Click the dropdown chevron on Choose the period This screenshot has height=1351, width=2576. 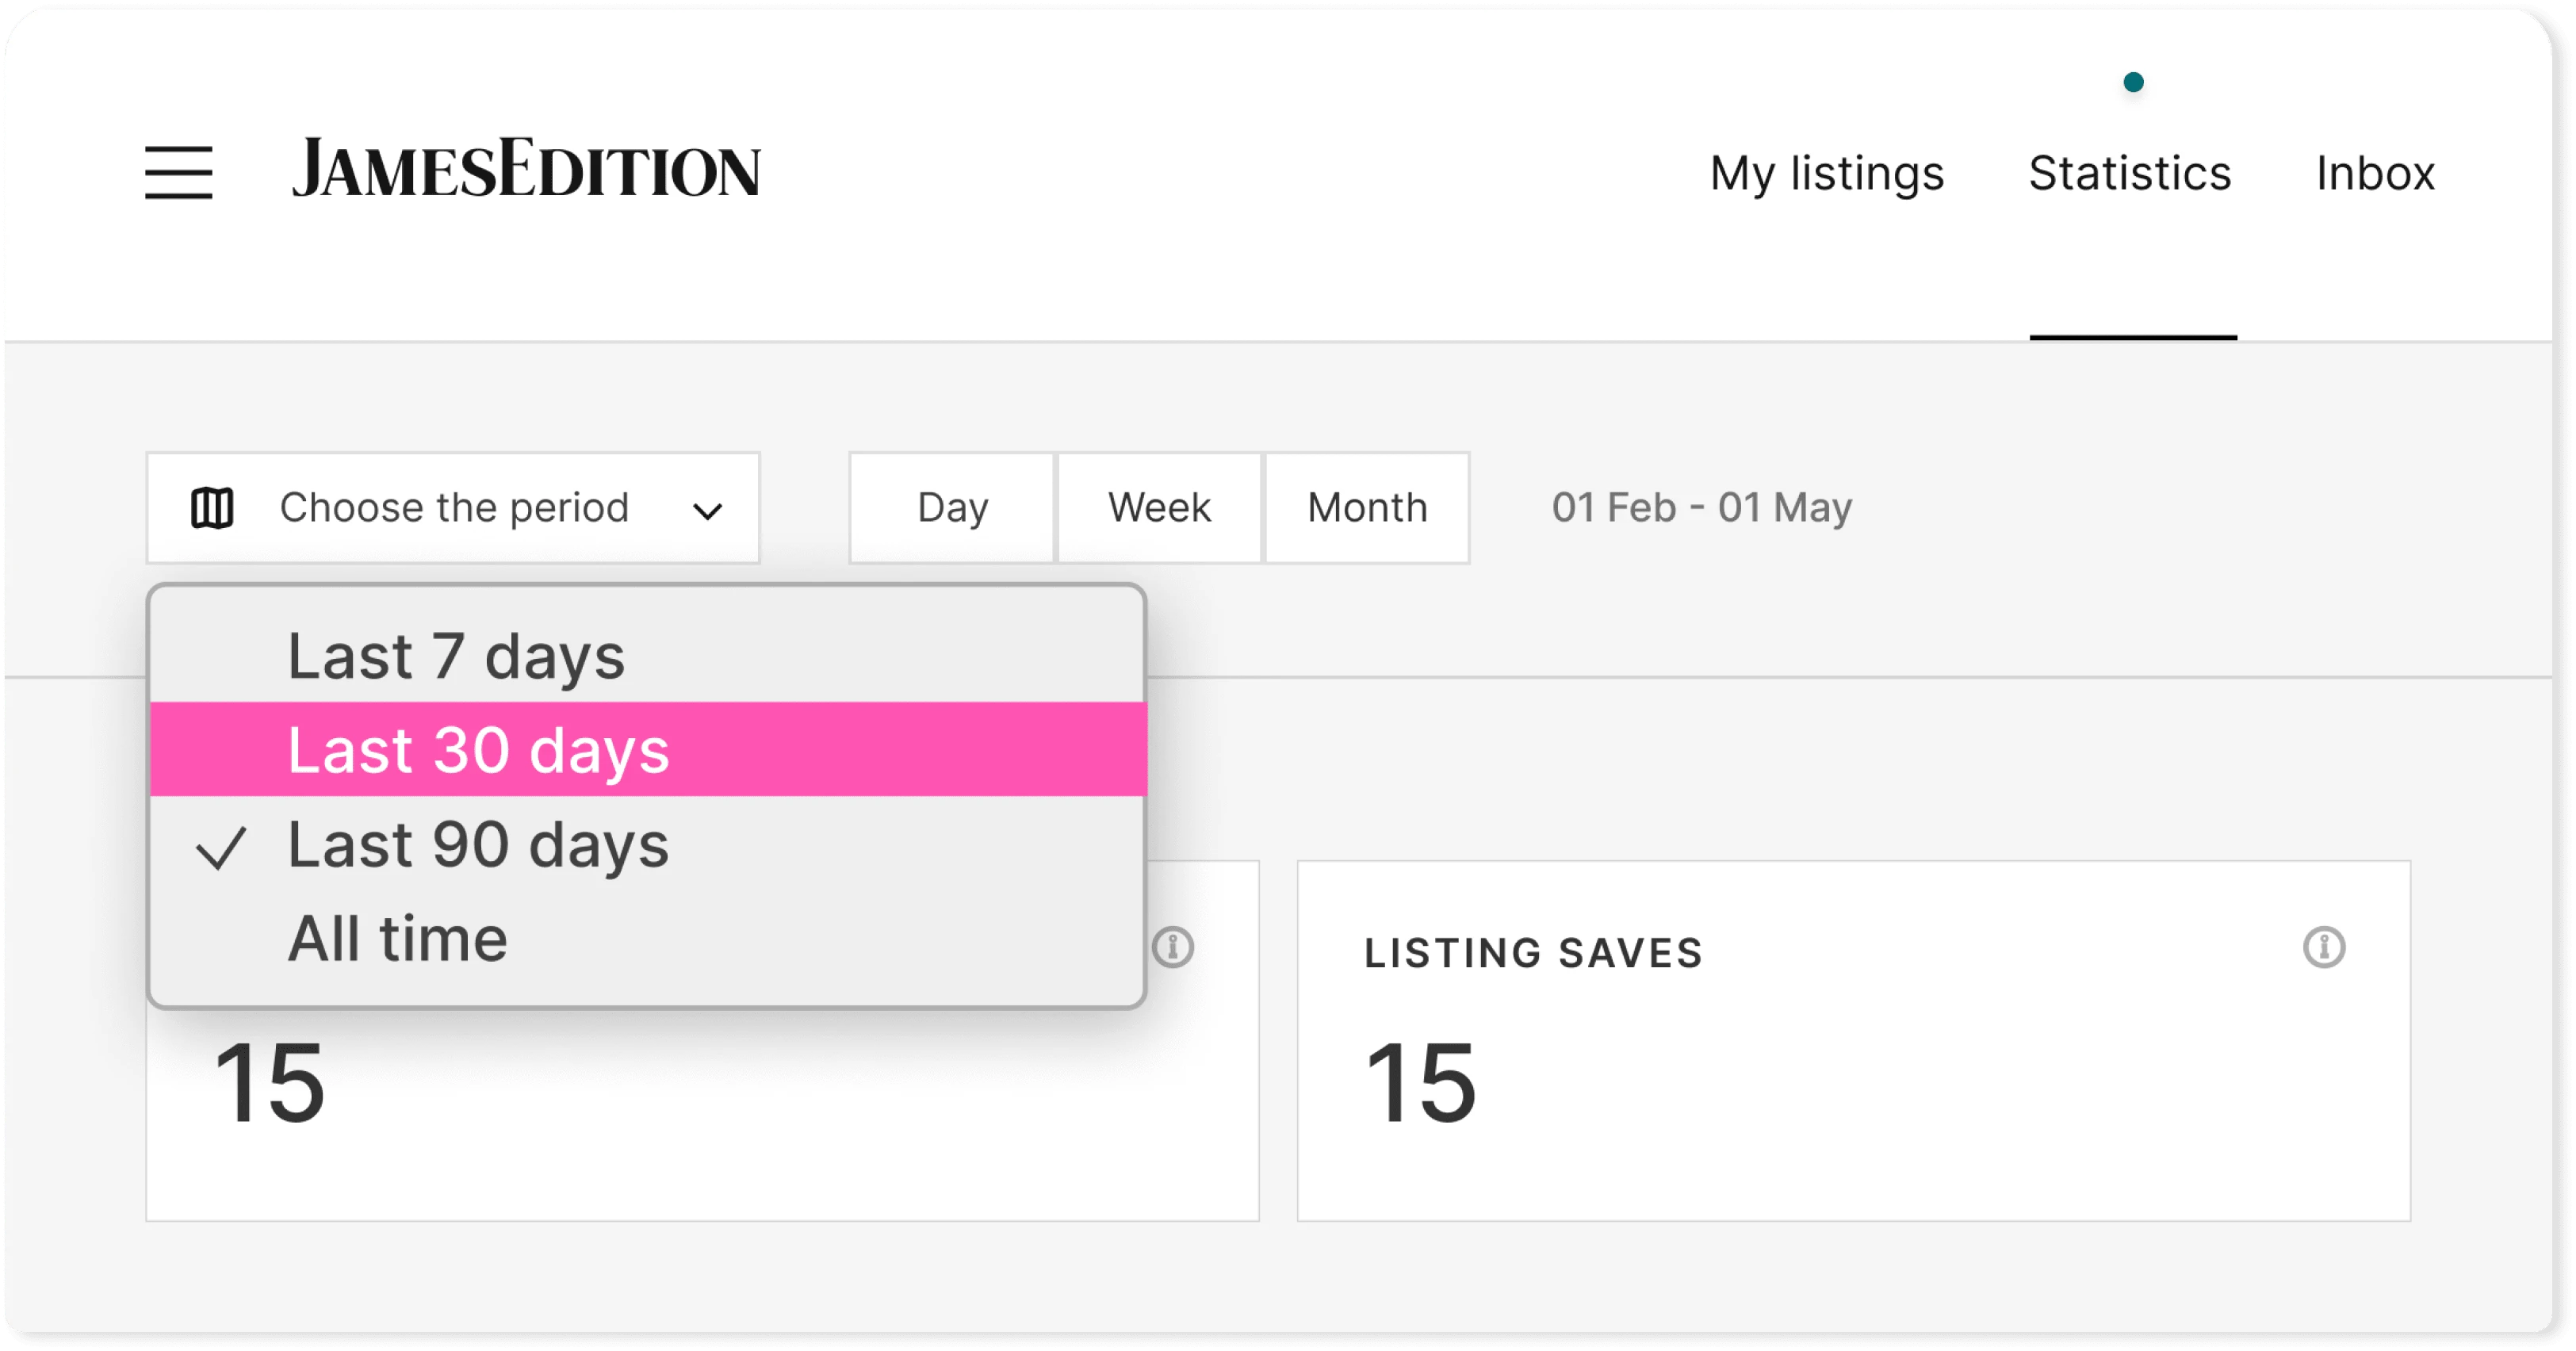(x=710, y=507)
